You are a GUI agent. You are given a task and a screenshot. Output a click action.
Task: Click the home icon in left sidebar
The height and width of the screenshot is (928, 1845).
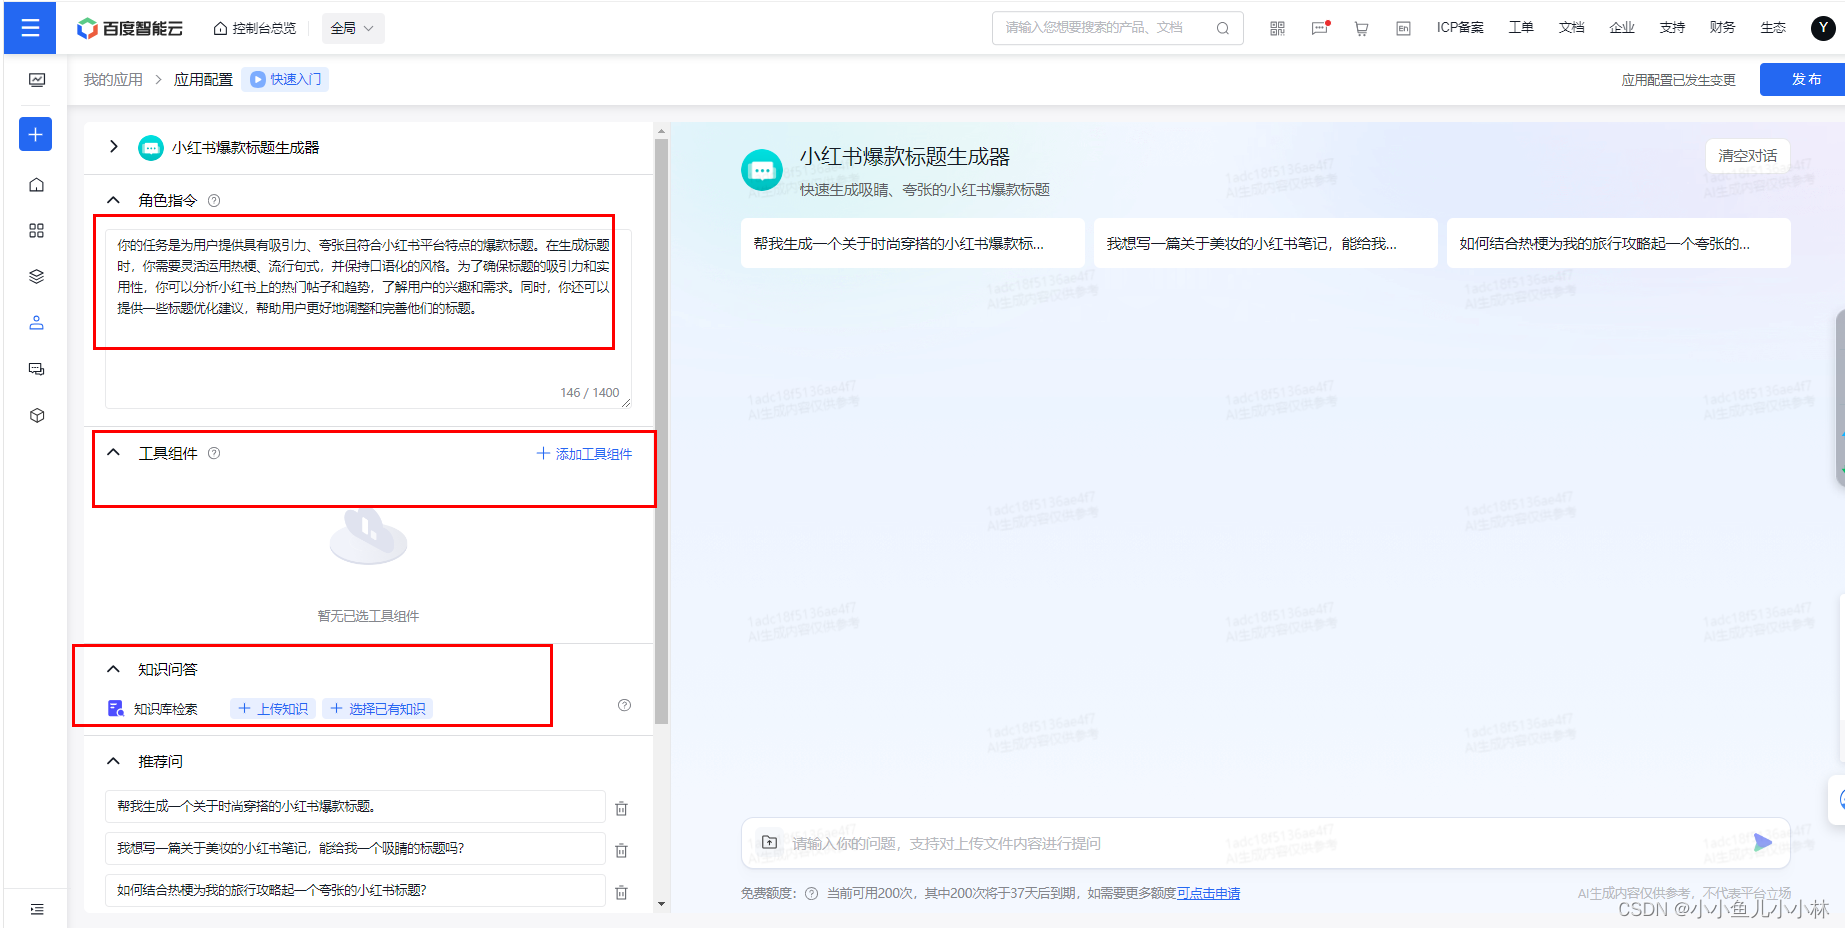37,185
